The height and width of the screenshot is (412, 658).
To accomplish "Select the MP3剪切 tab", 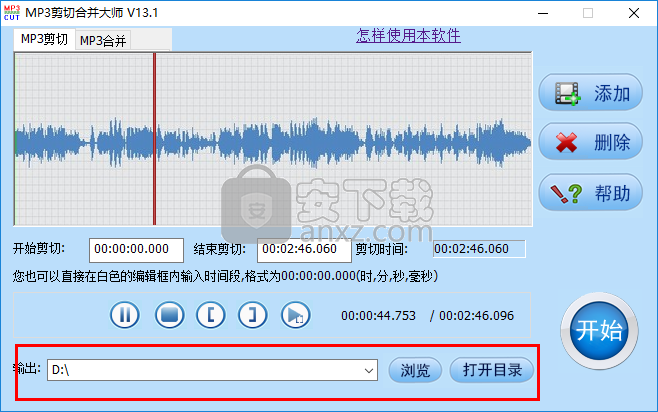I will click(44, 39).
